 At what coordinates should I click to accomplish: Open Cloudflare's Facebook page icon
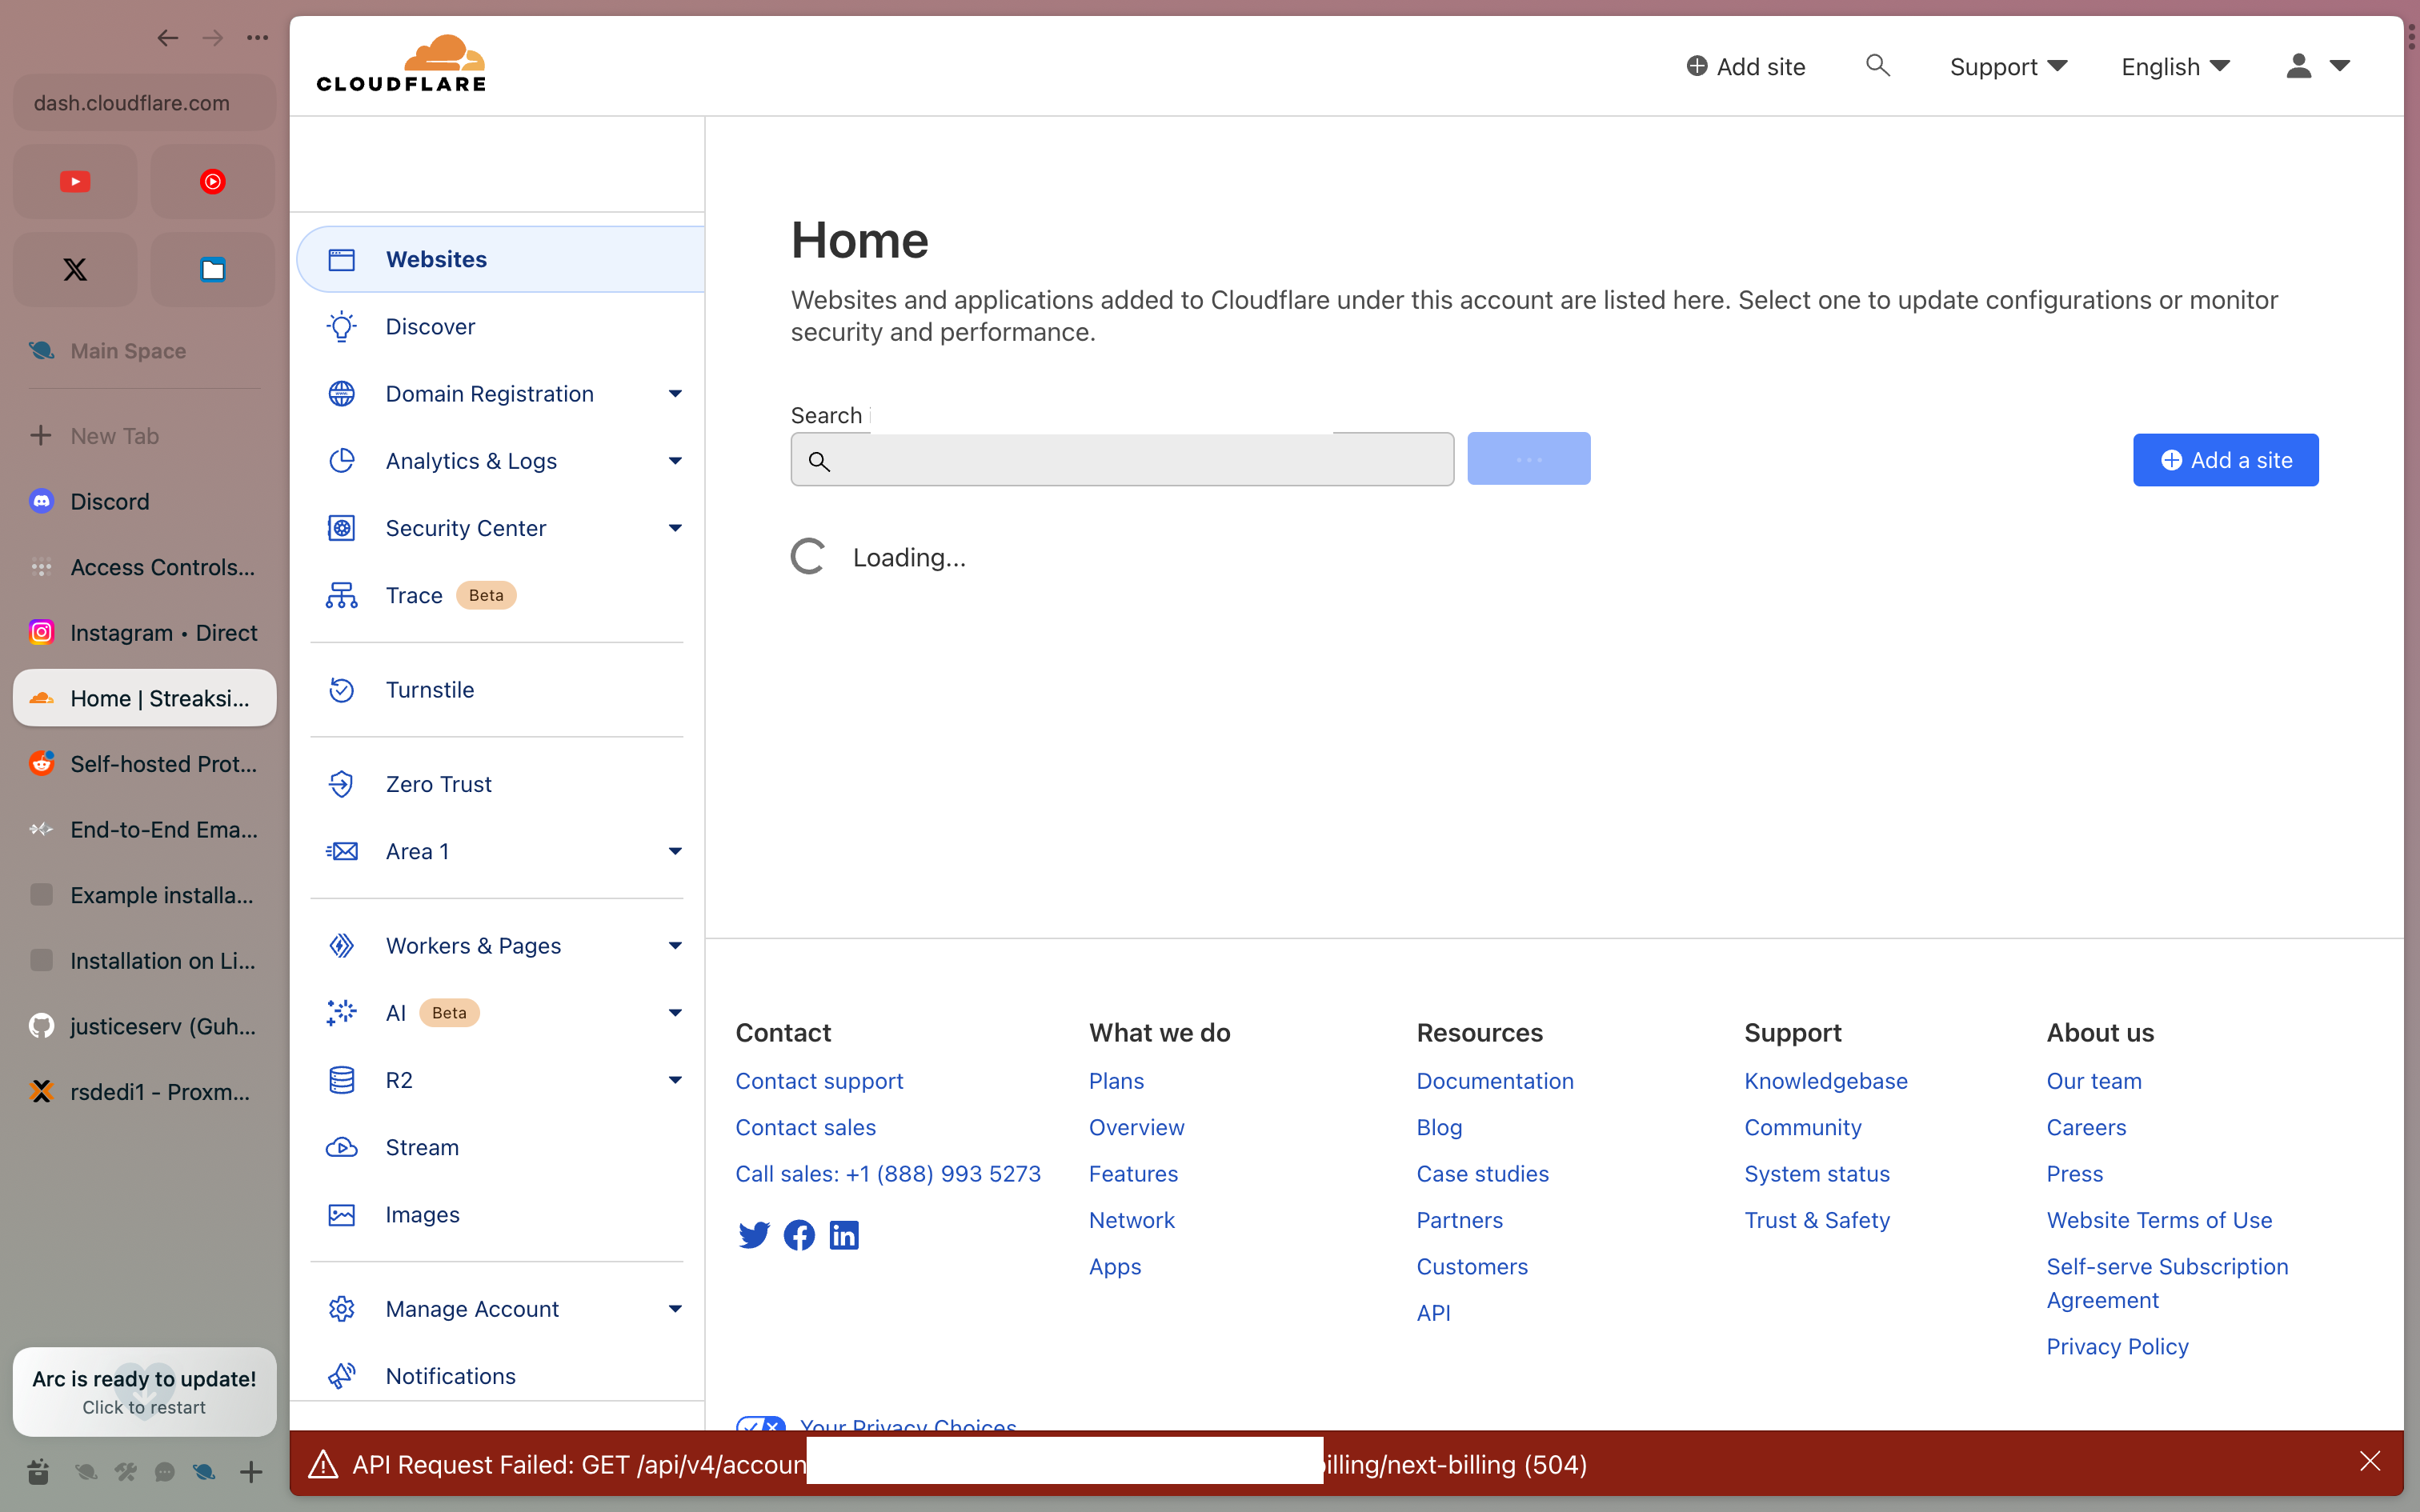799,1235
